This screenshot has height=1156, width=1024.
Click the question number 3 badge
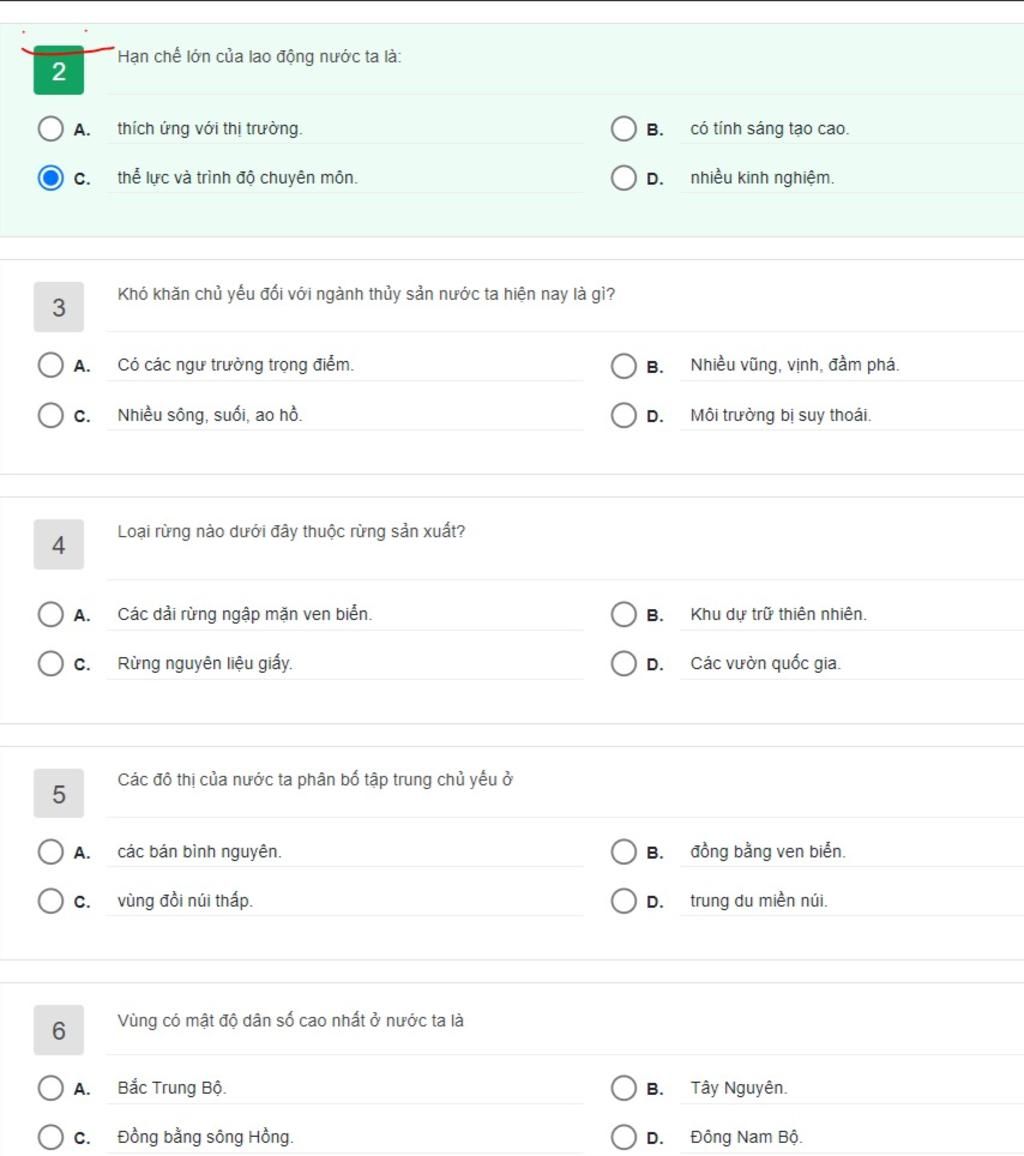tap(58, 308)
